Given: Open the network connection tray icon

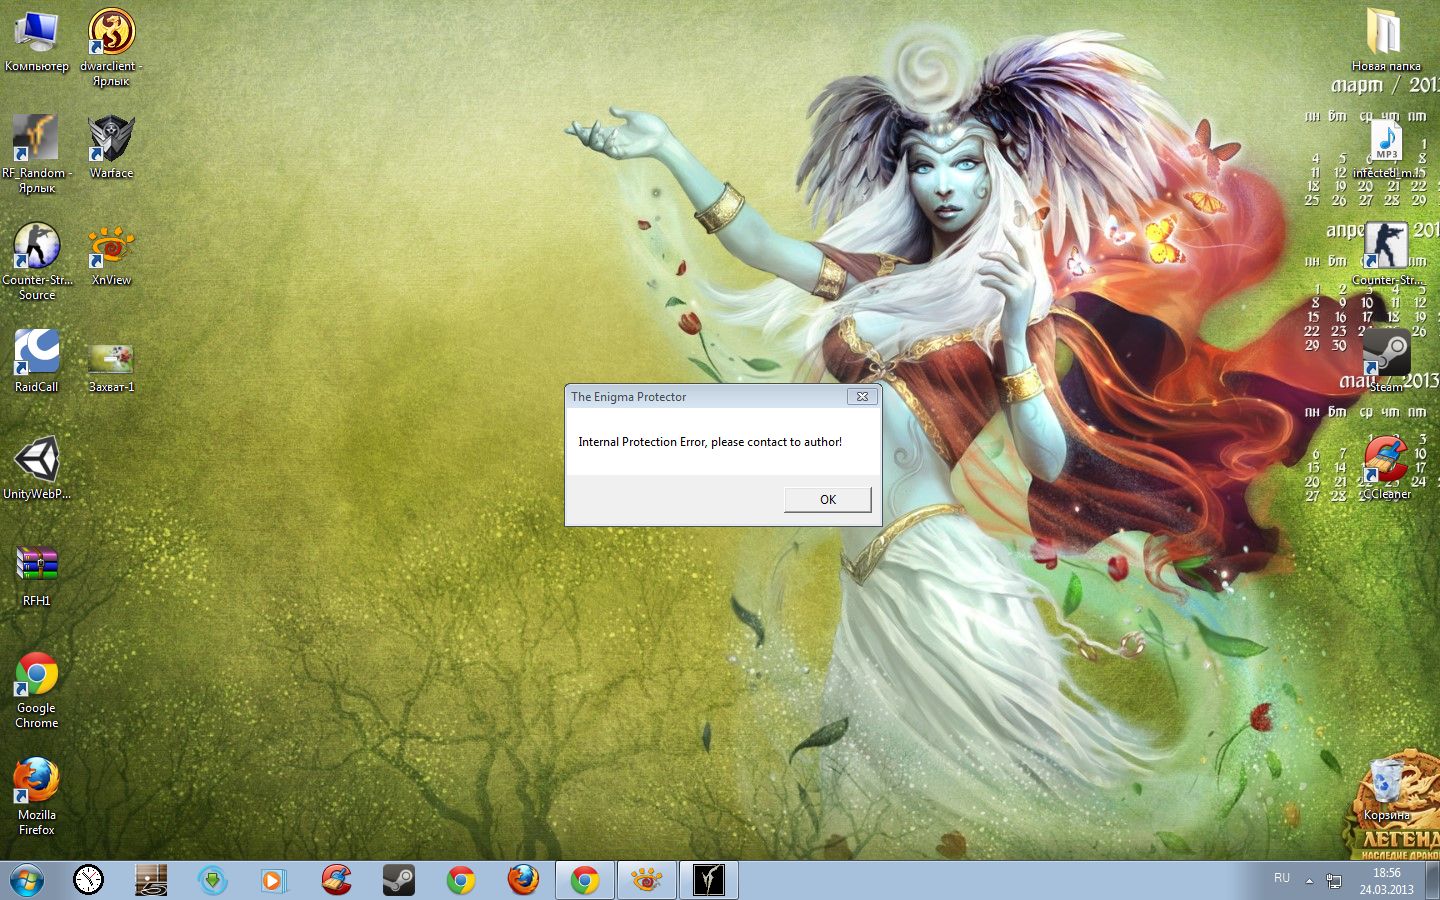Looking at the screenshot, I should [1334, 881].
